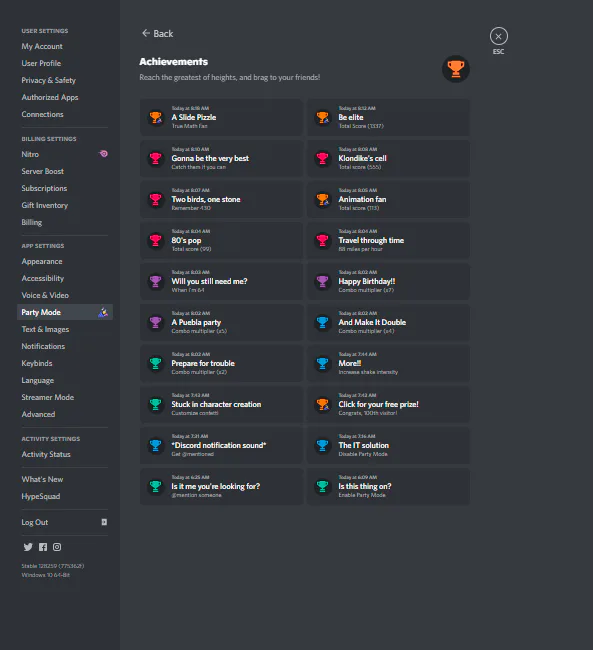Click the pink Nitro badge icon

pyautogui.click(x=103, y=154)
